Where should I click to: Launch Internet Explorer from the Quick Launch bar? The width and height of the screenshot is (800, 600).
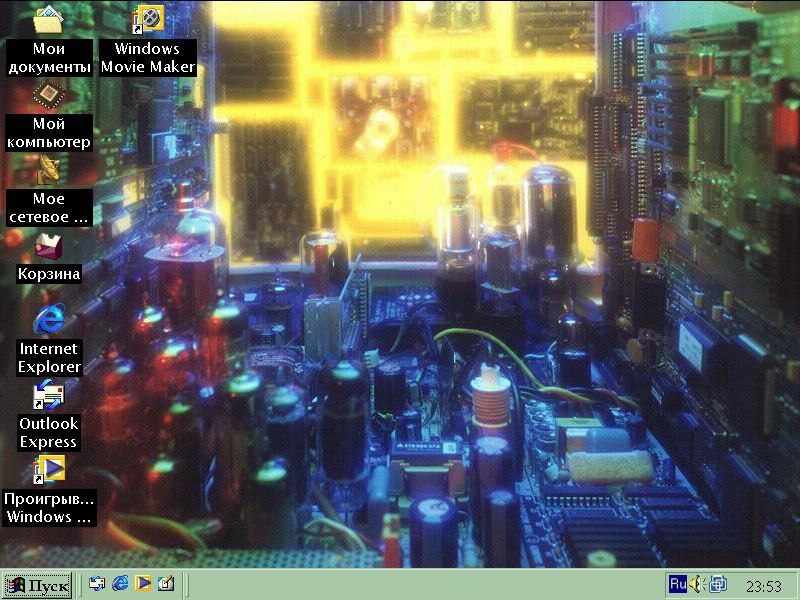click(x=120, y=583)
